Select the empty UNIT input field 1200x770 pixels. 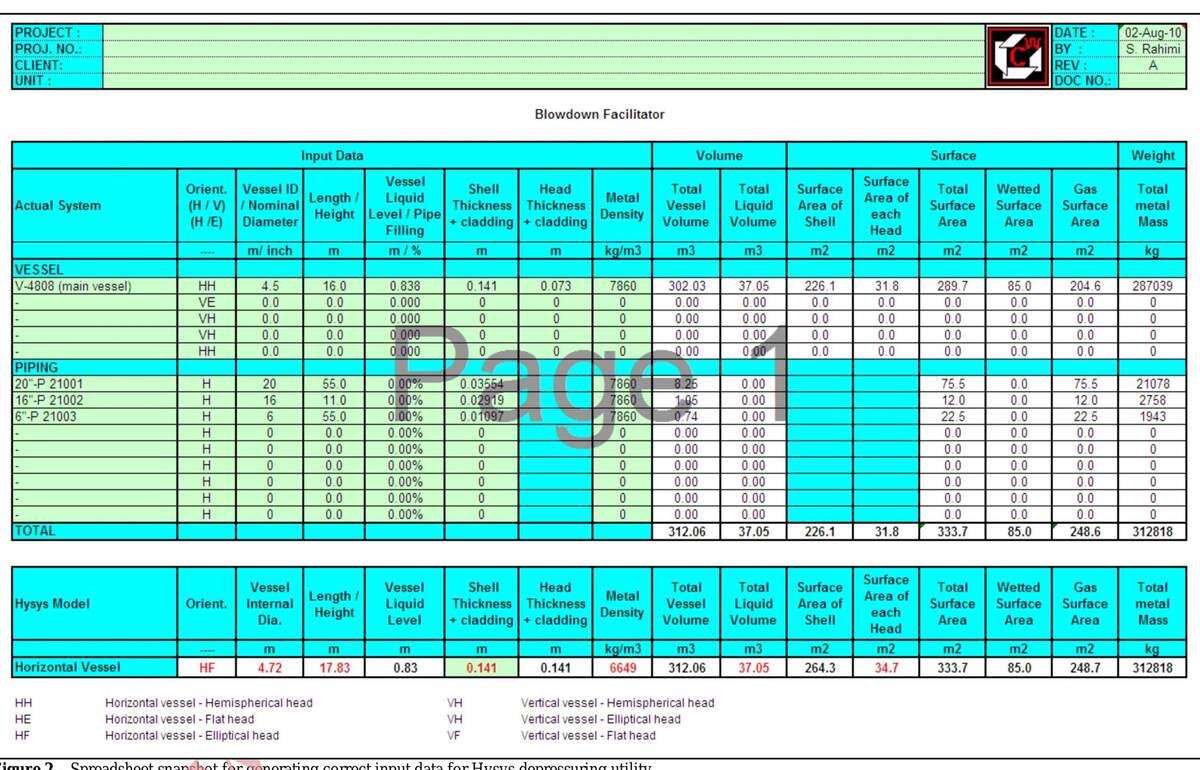[543, 80]
